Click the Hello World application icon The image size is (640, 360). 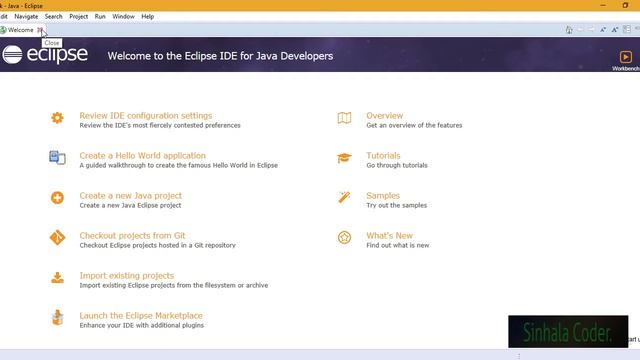(x=57, y=158)
